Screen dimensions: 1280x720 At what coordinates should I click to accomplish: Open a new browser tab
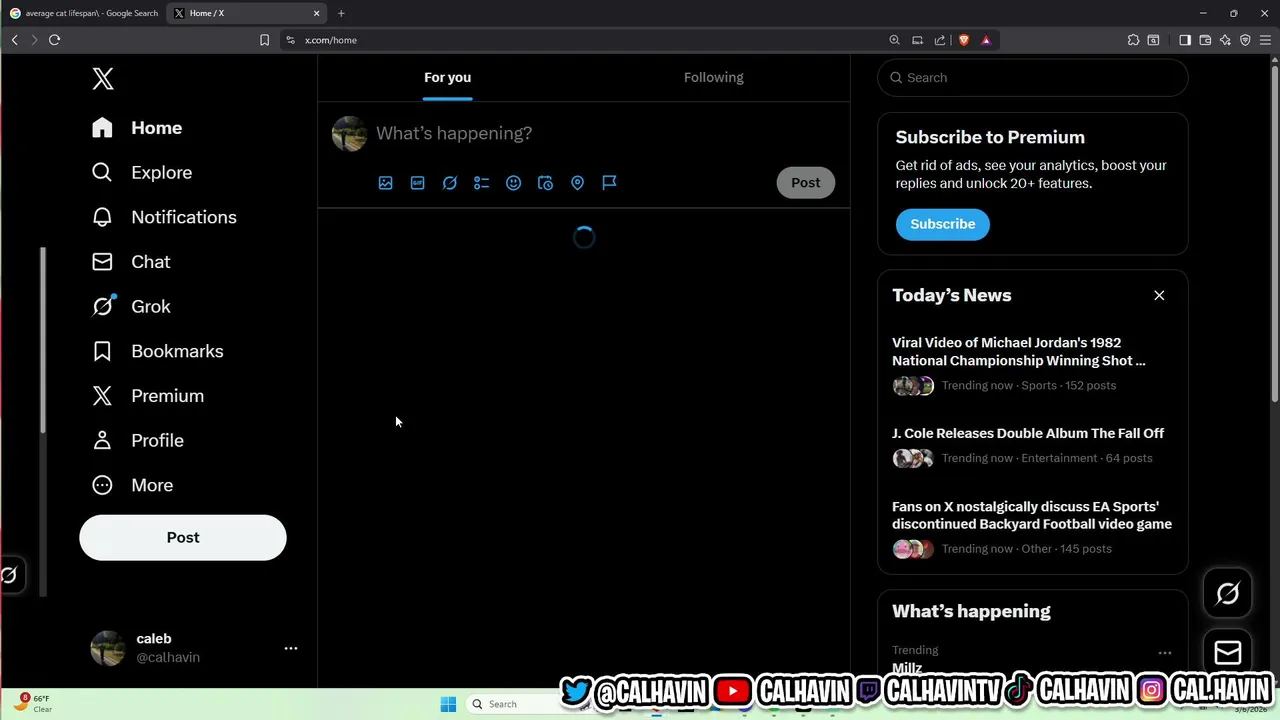[x=341, y=13]
